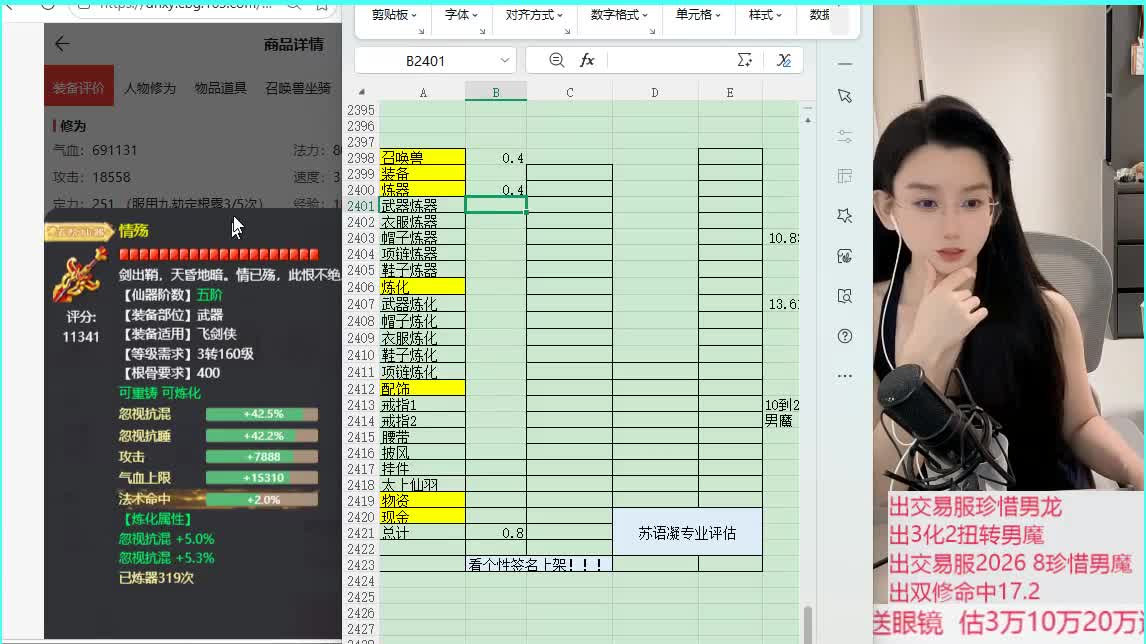This screenshot has width=1146, height=644.
Task: Expand the 剪贴板 ribbon group
Action: [394, 15]
